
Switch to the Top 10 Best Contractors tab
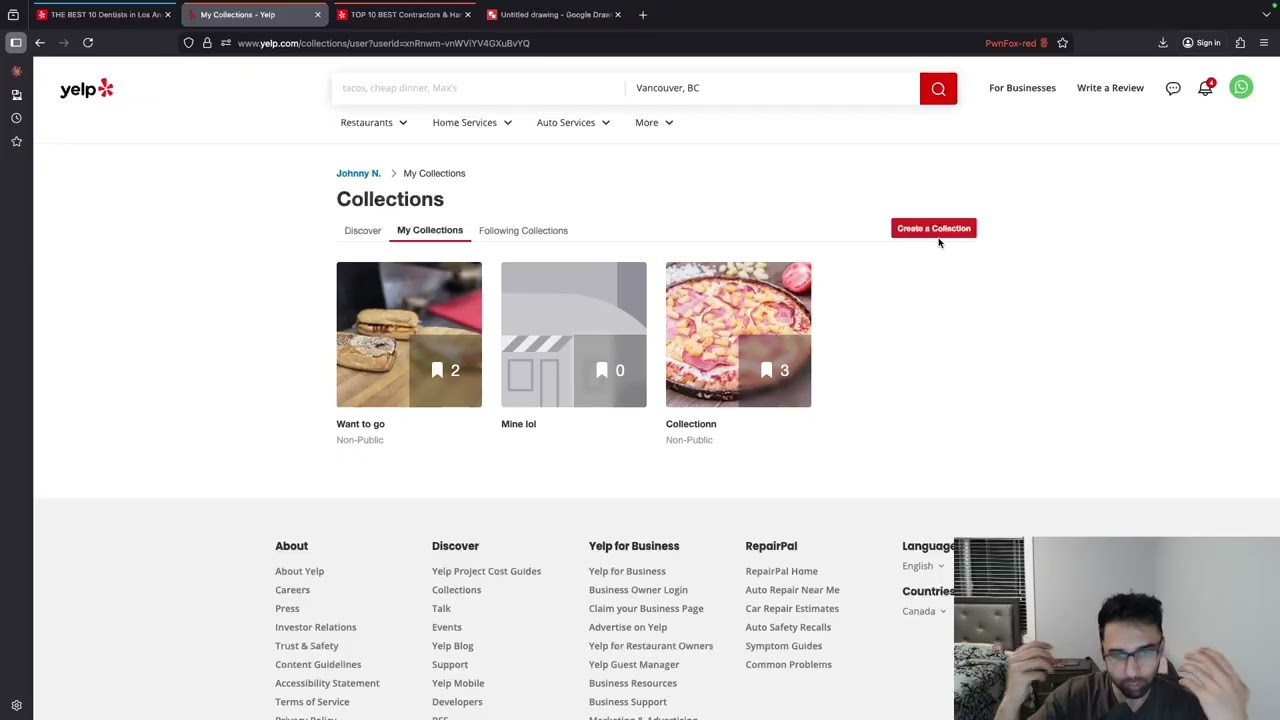(x=405, y=15)
